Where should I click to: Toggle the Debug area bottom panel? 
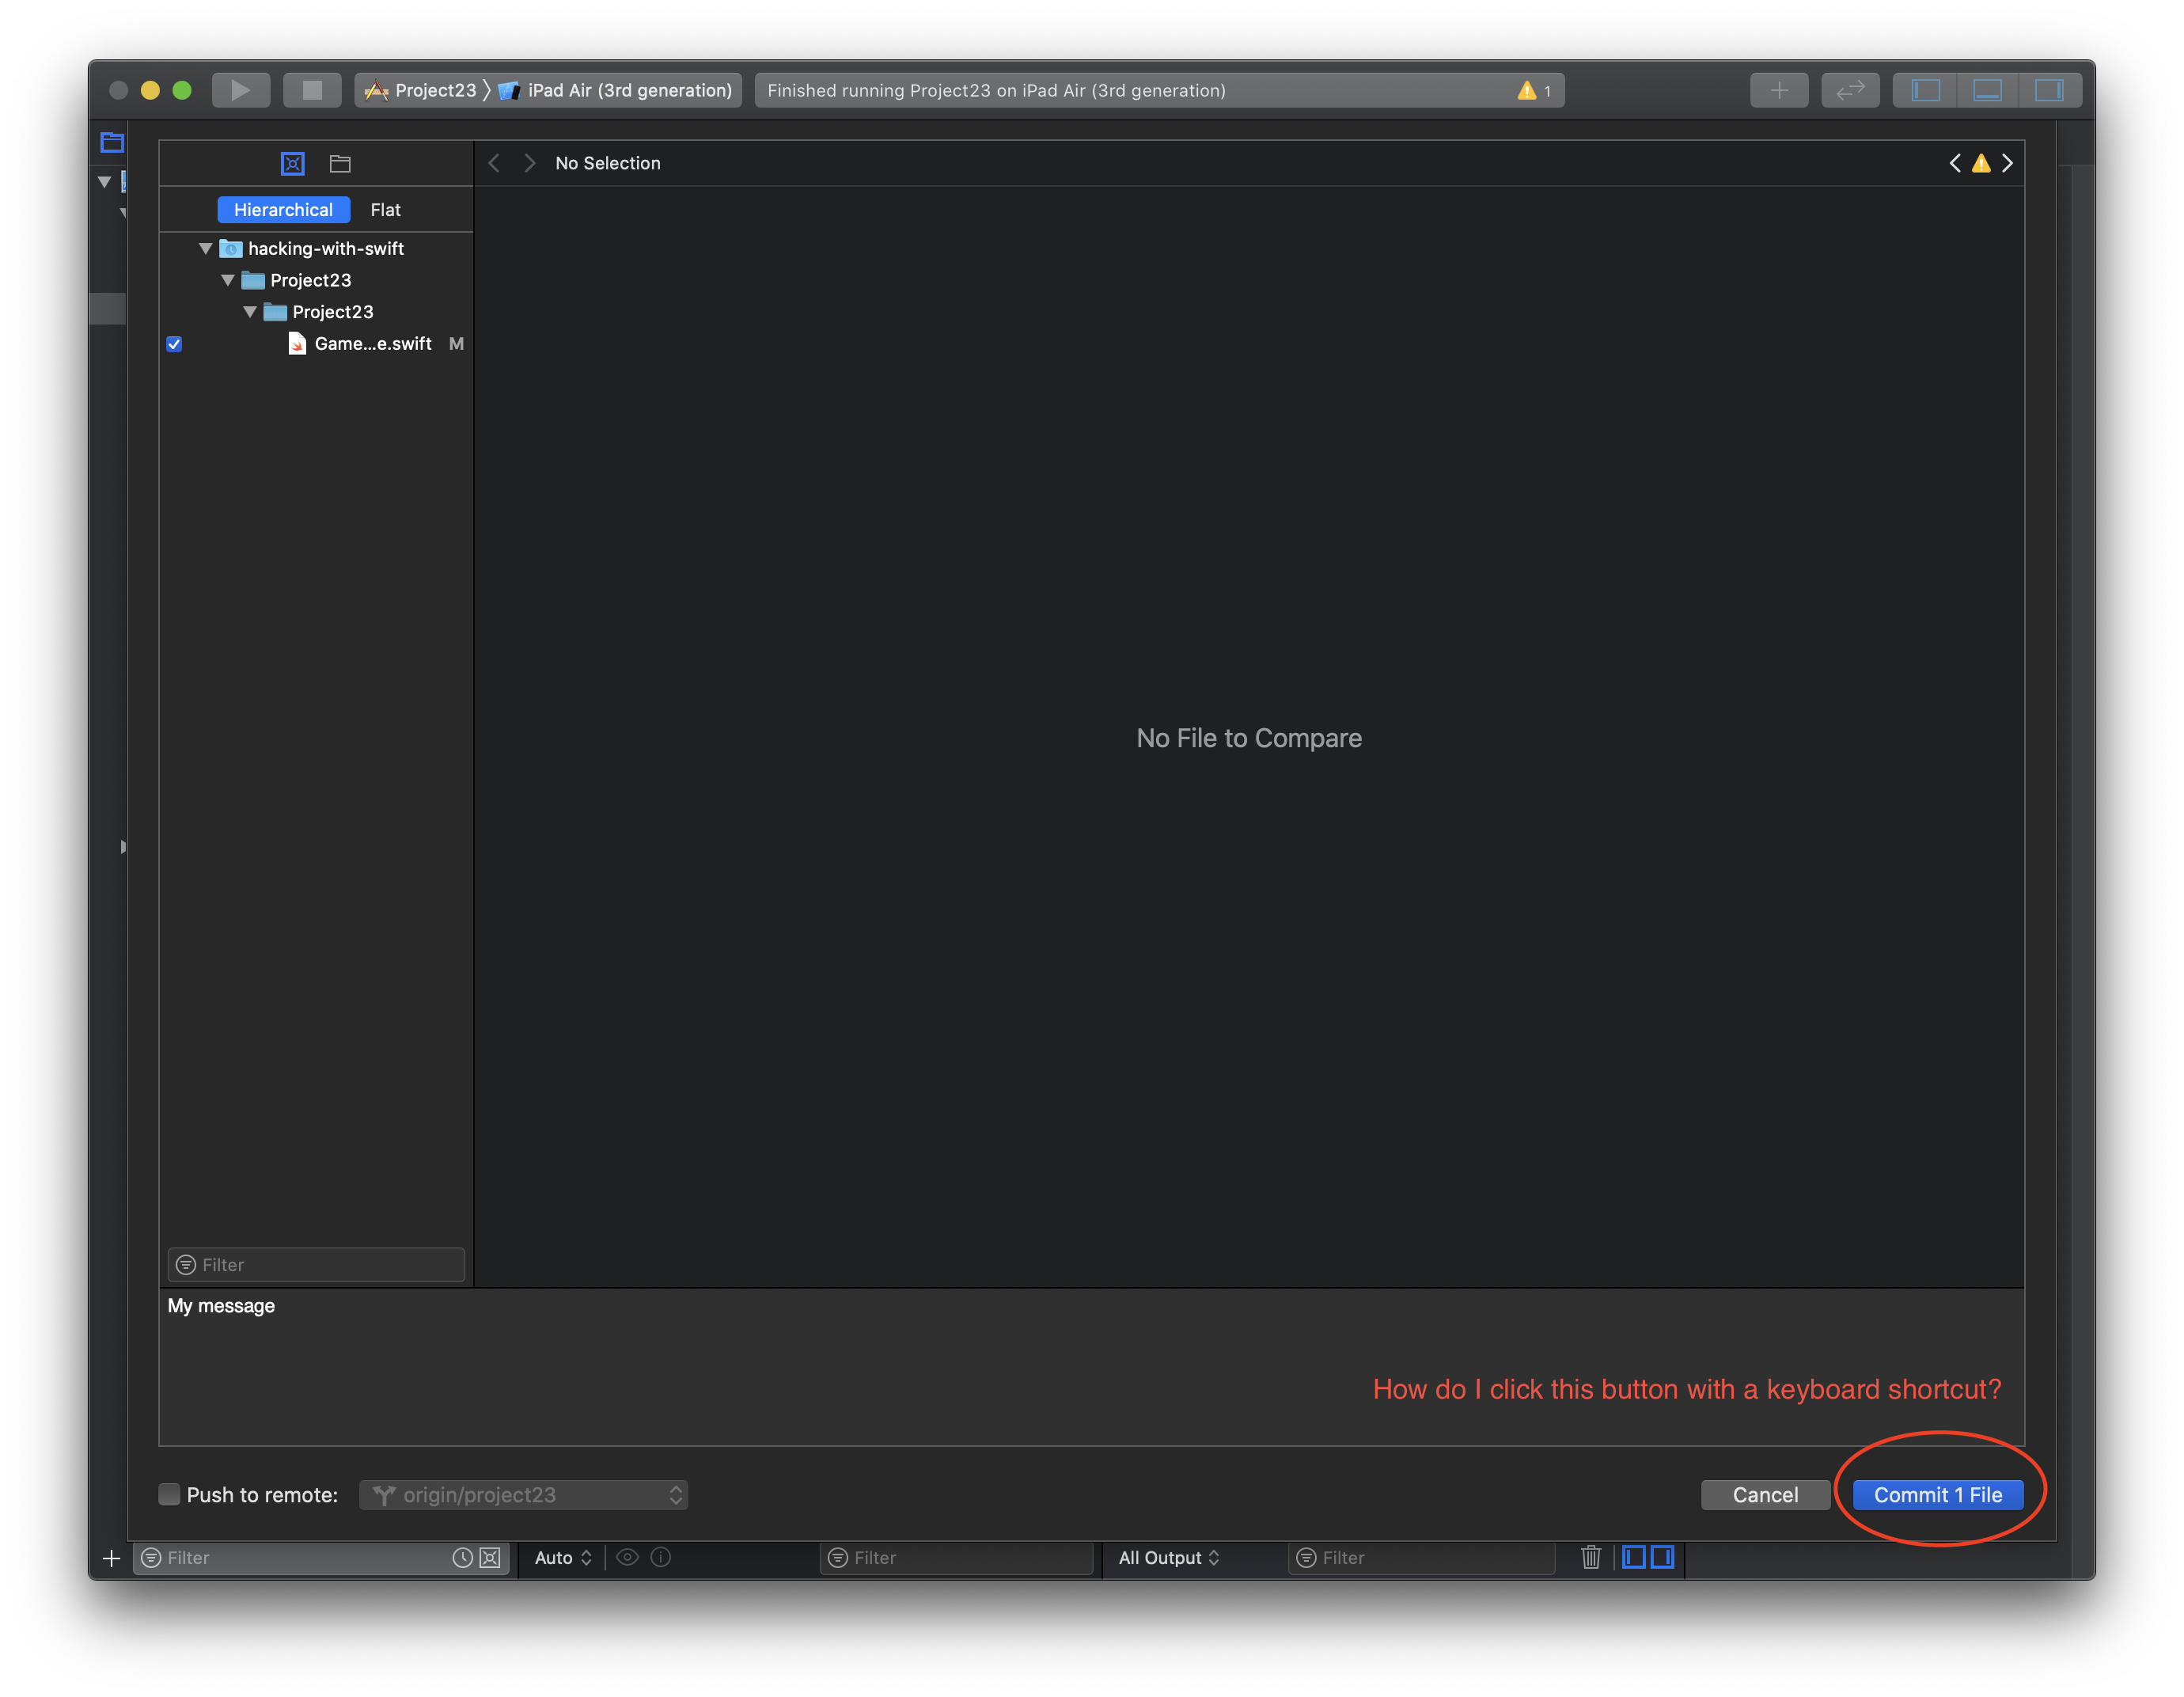(1987, 90)
